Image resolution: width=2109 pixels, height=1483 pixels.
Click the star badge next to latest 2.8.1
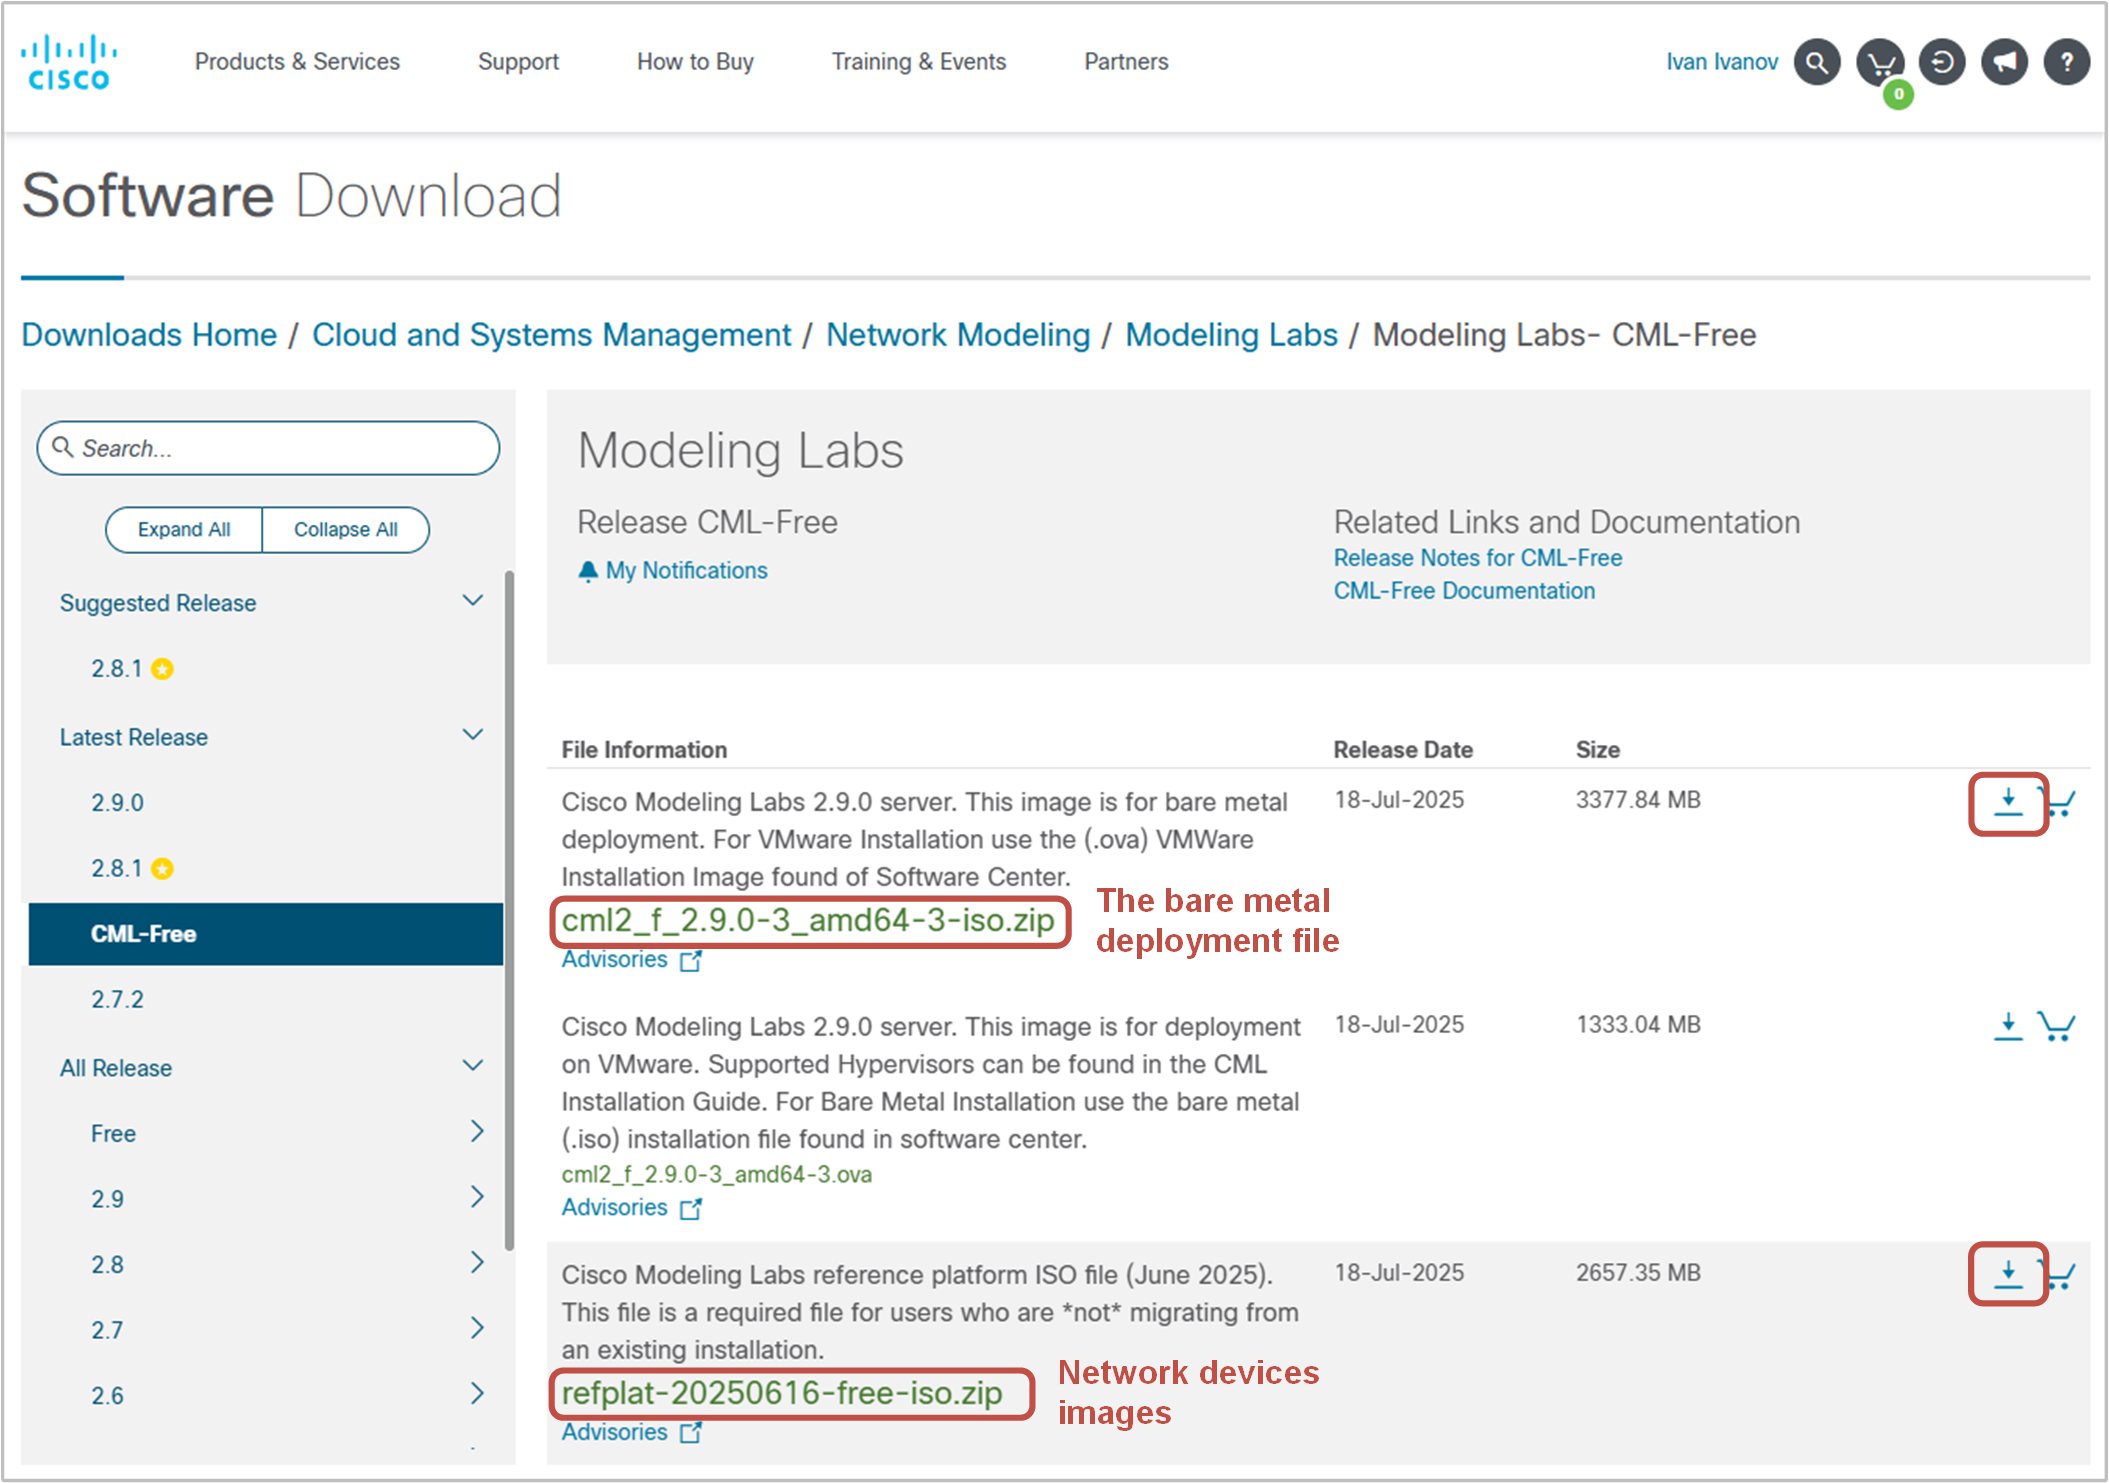(162, 869)
